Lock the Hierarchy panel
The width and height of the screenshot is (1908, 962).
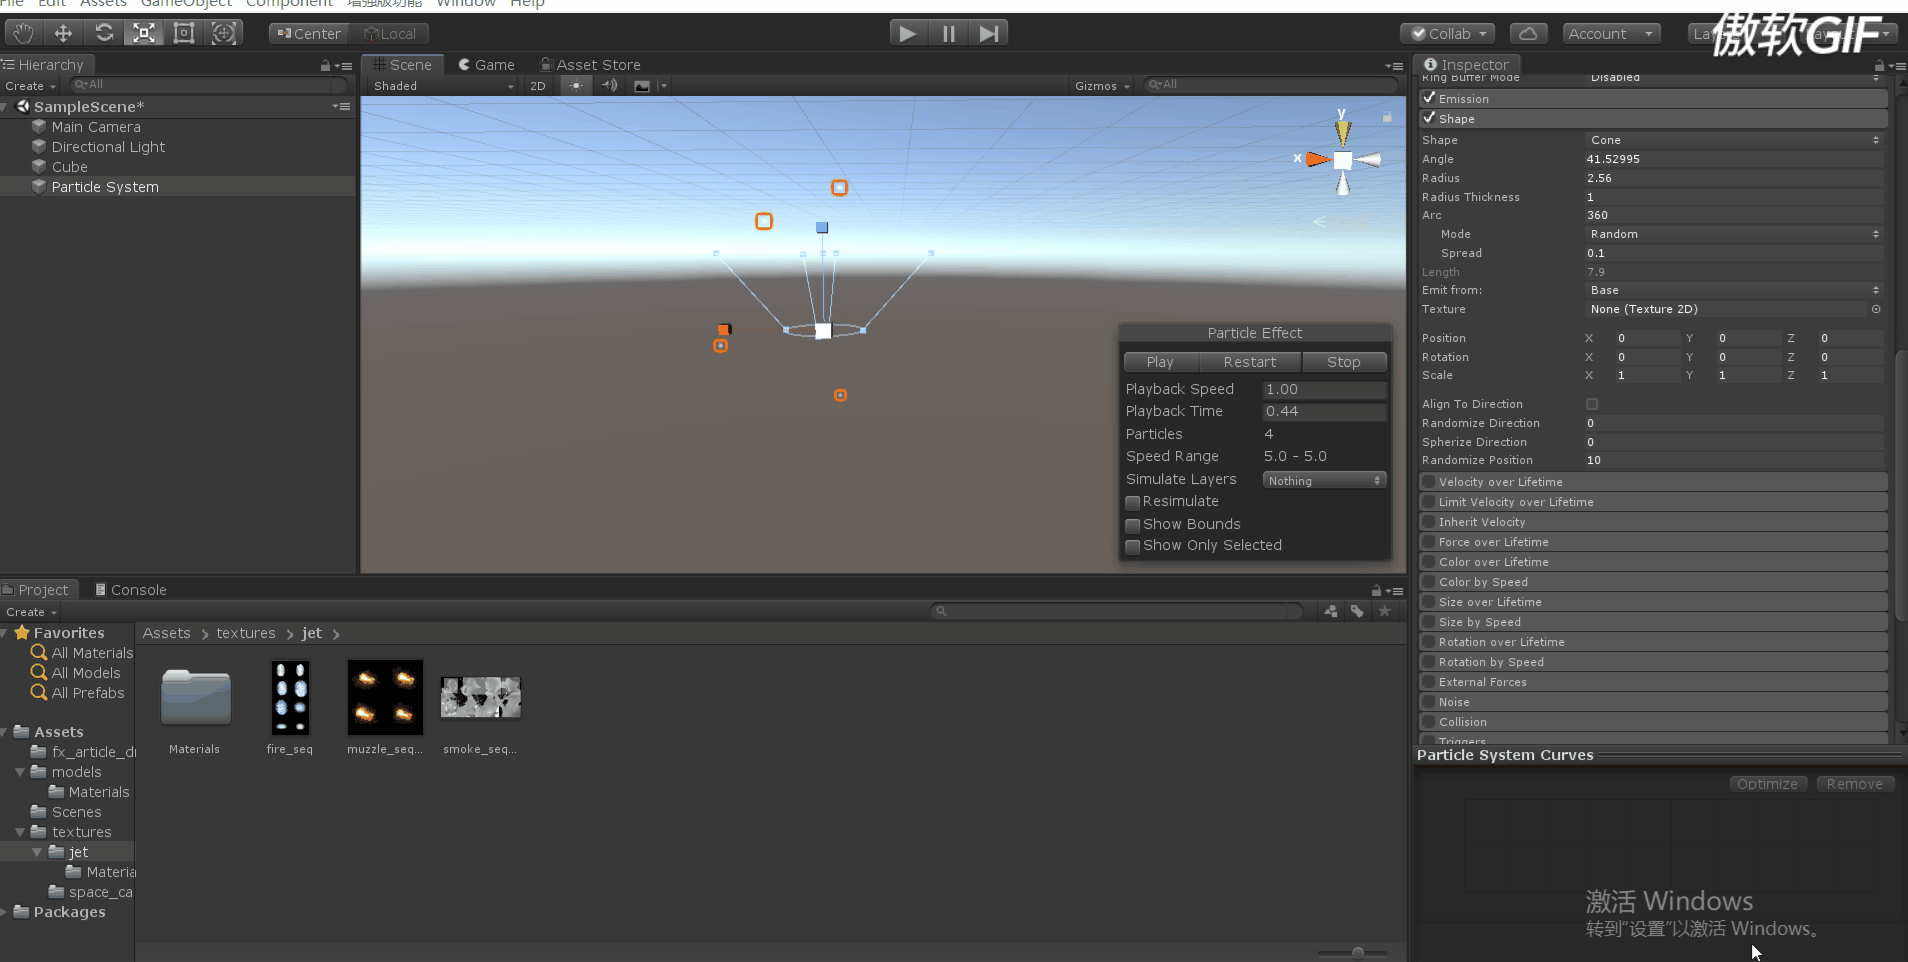[325, 65]
